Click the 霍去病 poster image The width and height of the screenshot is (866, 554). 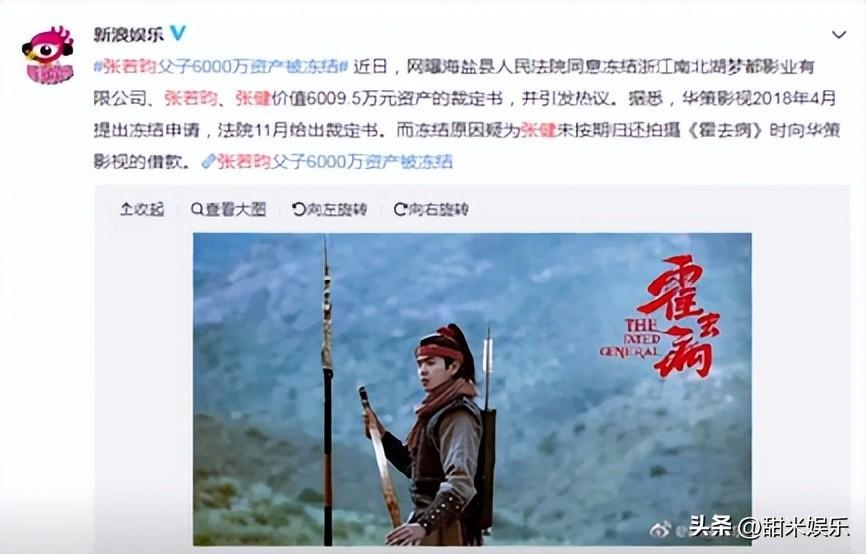click(x=472, y=389)
